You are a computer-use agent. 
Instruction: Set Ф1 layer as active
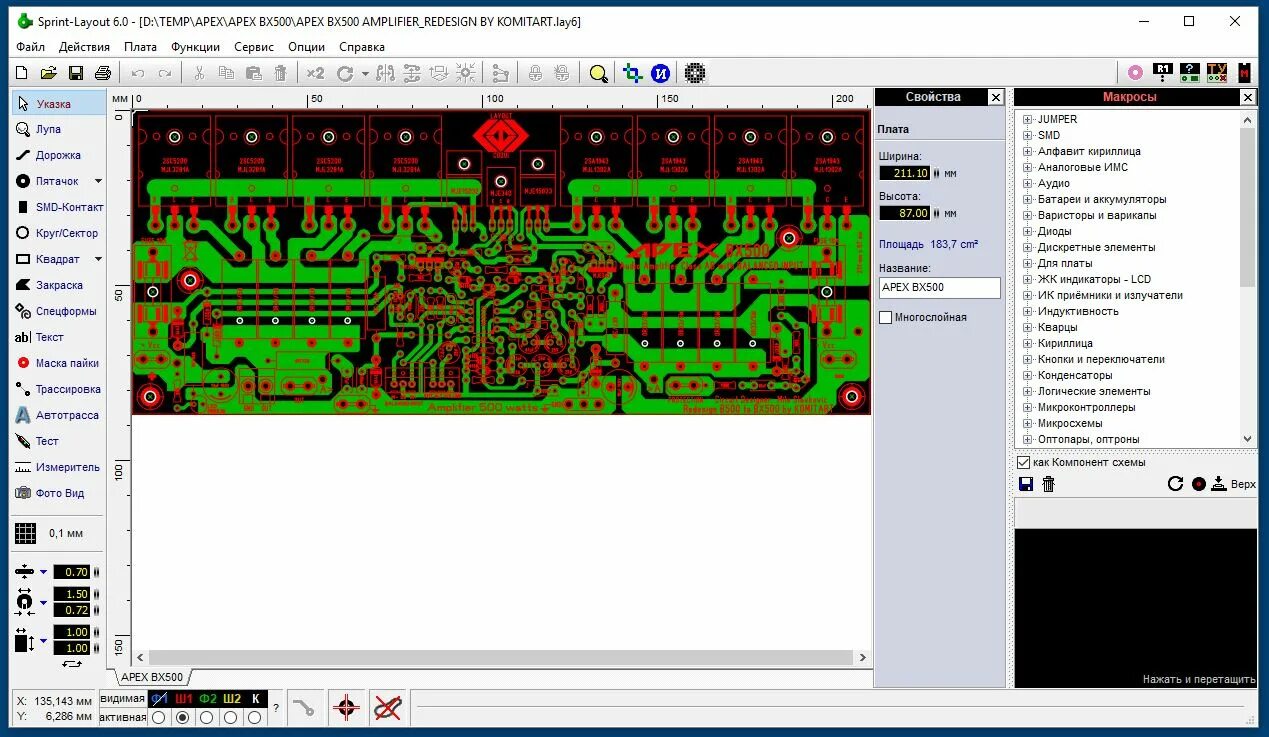pos(159,717)
